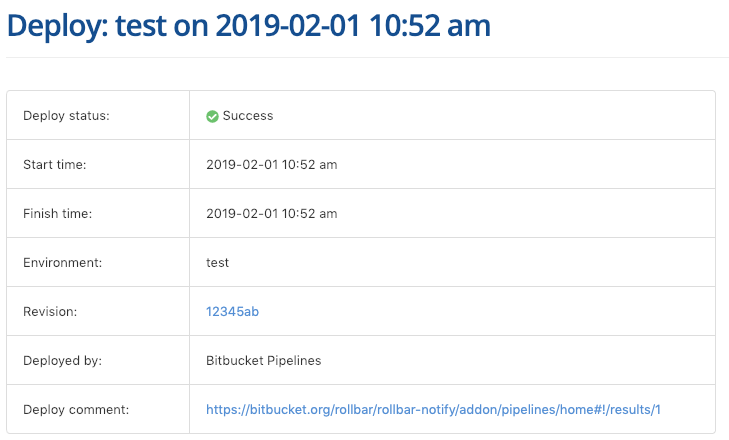Screen dimensions: 729x440
Task: Click the Finish time value cell
Action: click(x=452, y=213)
